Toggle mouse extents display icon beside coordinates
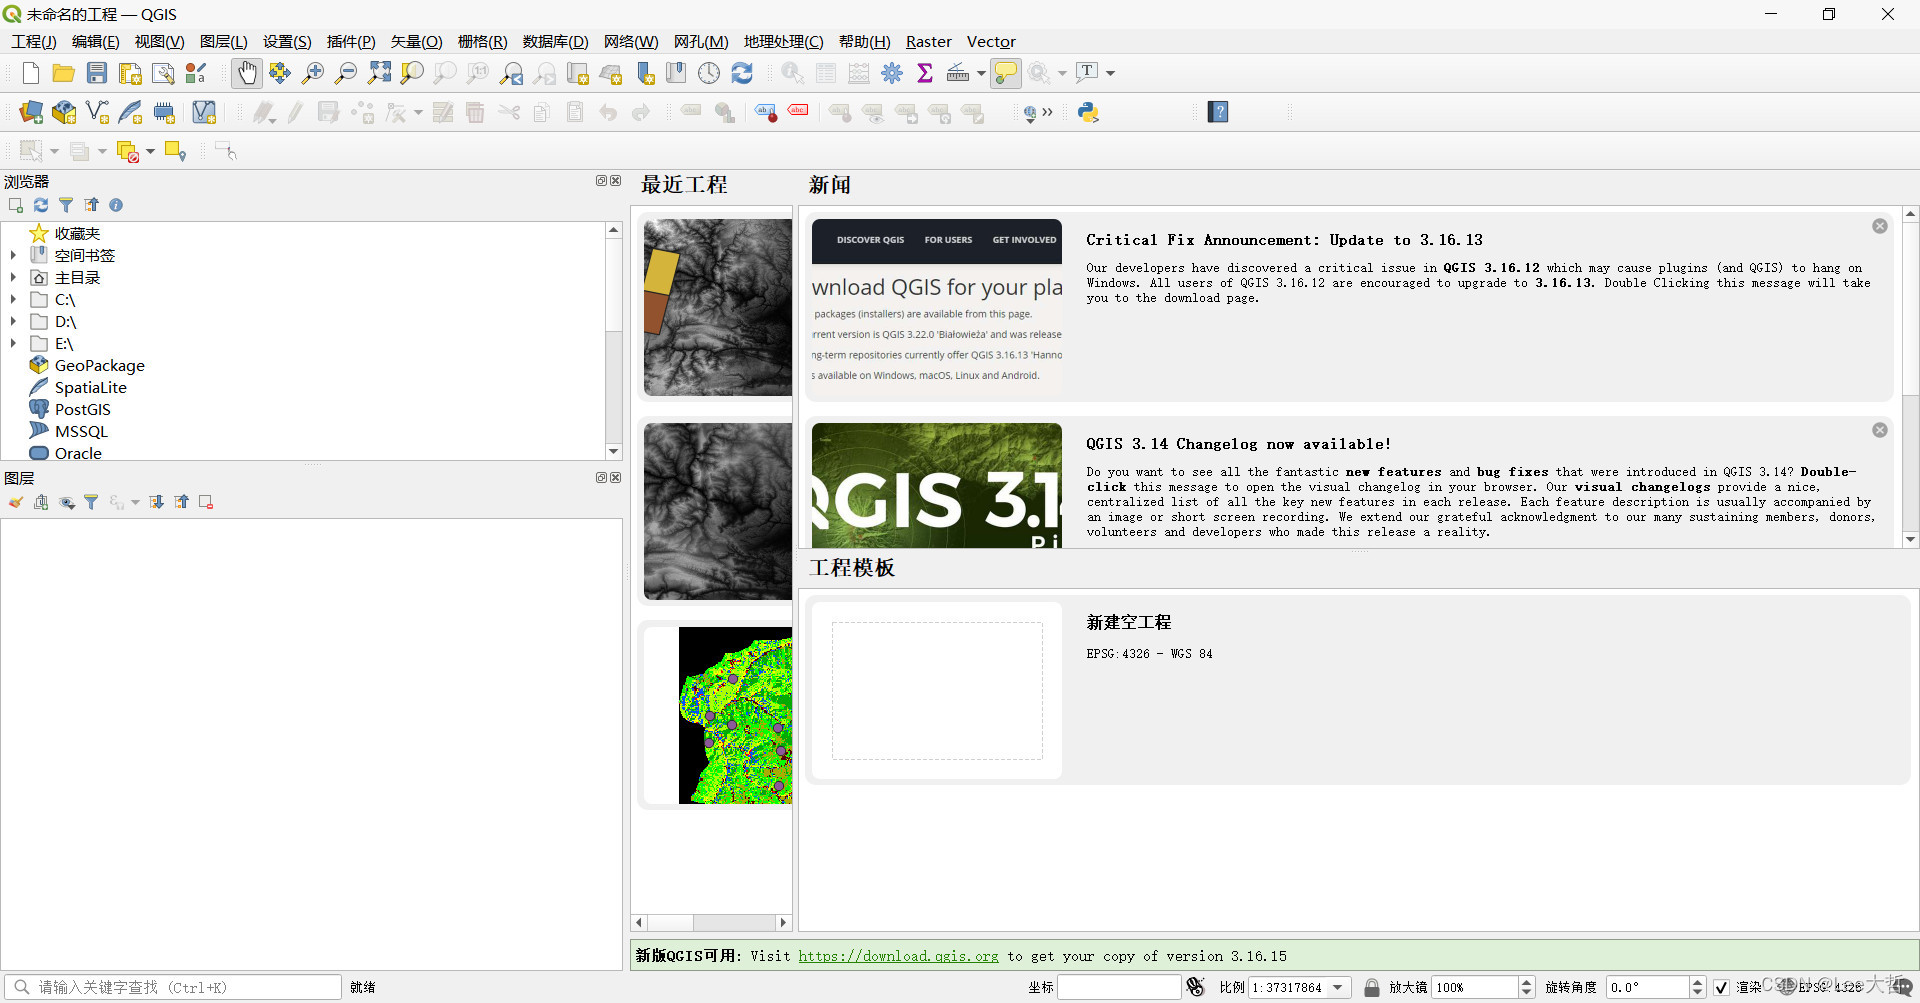 pyautogui.click(x=1195, y=987)
